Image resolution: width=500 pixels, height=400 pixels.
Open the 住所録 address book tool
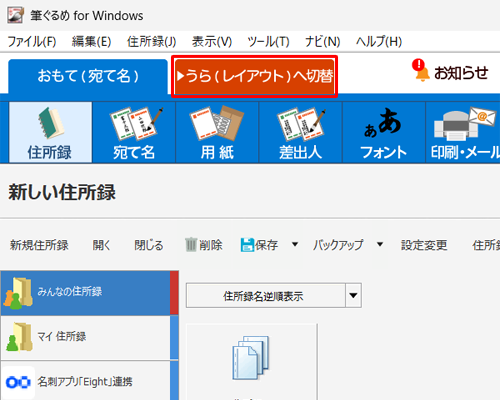point(50,132)
